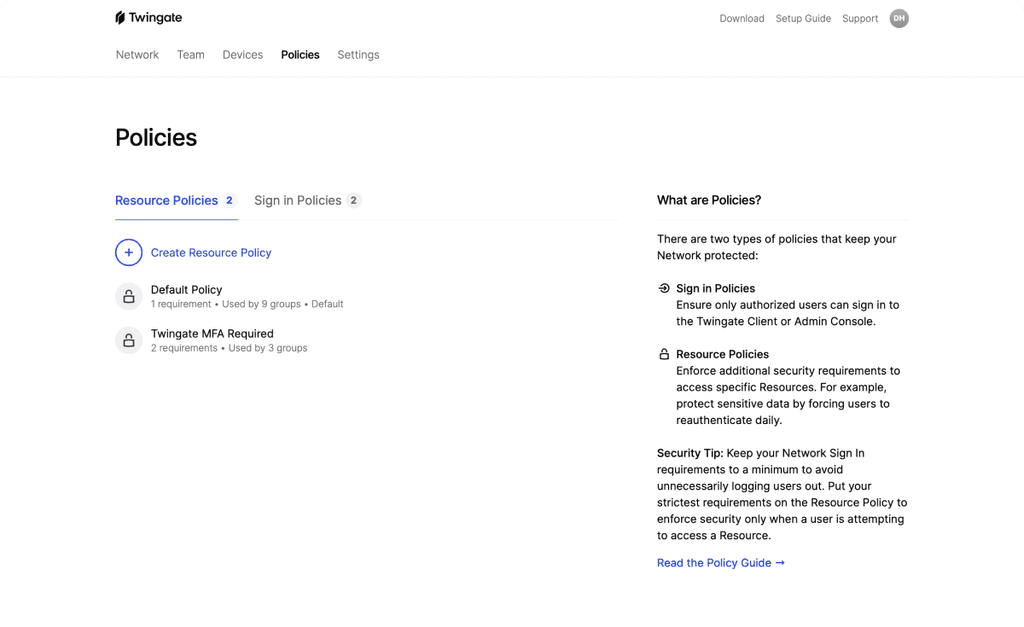Switch to the Sign in Policies tab
The image size is (1024, 627).
[x=299, y=200]
